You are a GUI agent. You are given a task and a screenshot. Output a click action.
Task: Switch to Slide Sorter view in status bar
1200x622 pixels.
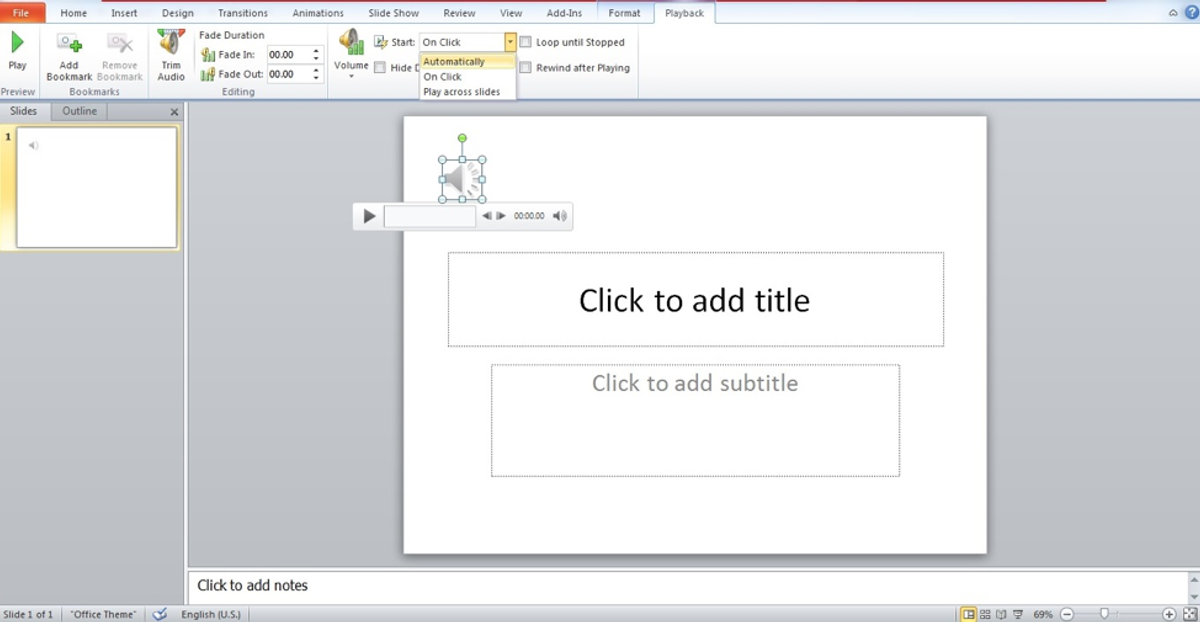tap(984, 614)
